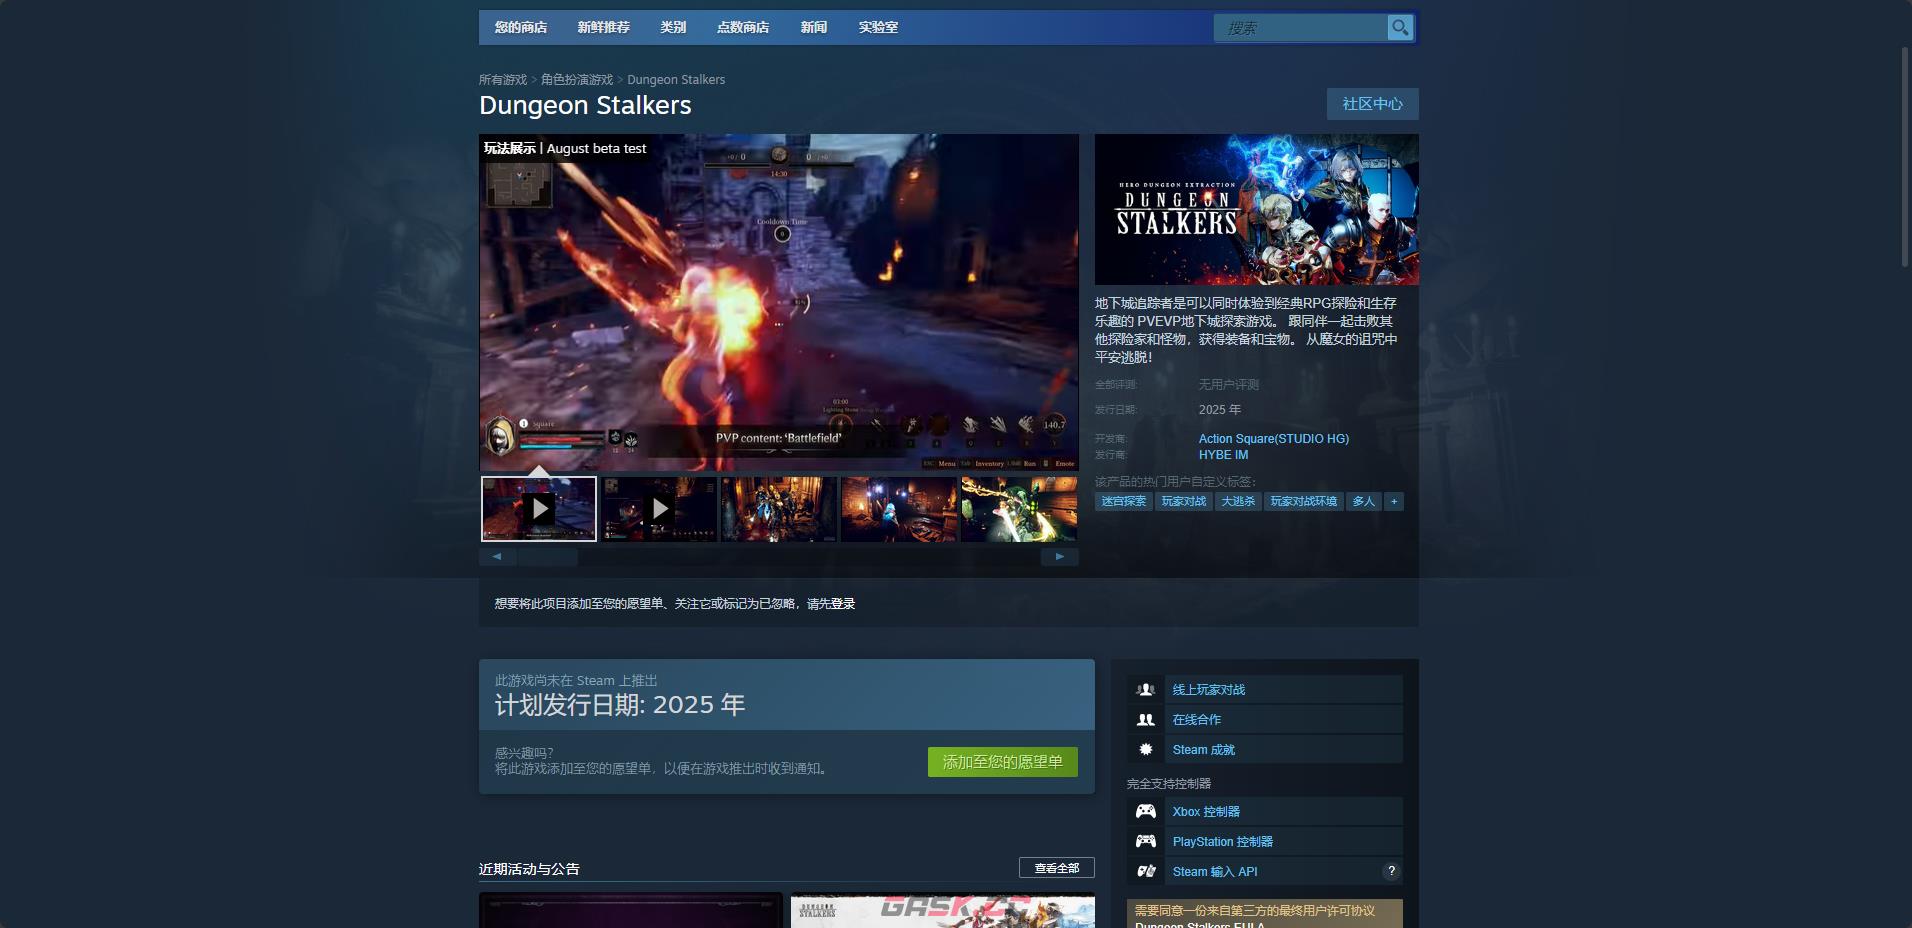Select the 玩家对战环境 tag
This screenshot has width=1912, height=928.
[x=1303, y=502]
